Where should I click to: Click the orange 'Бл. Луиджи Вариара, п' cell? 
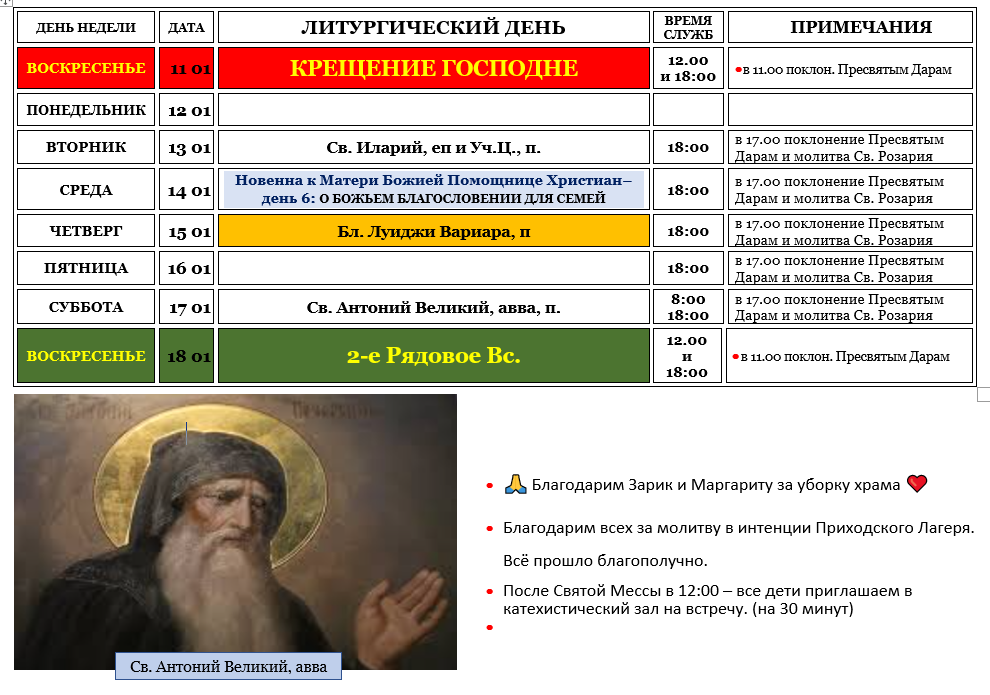pos(433,231)
